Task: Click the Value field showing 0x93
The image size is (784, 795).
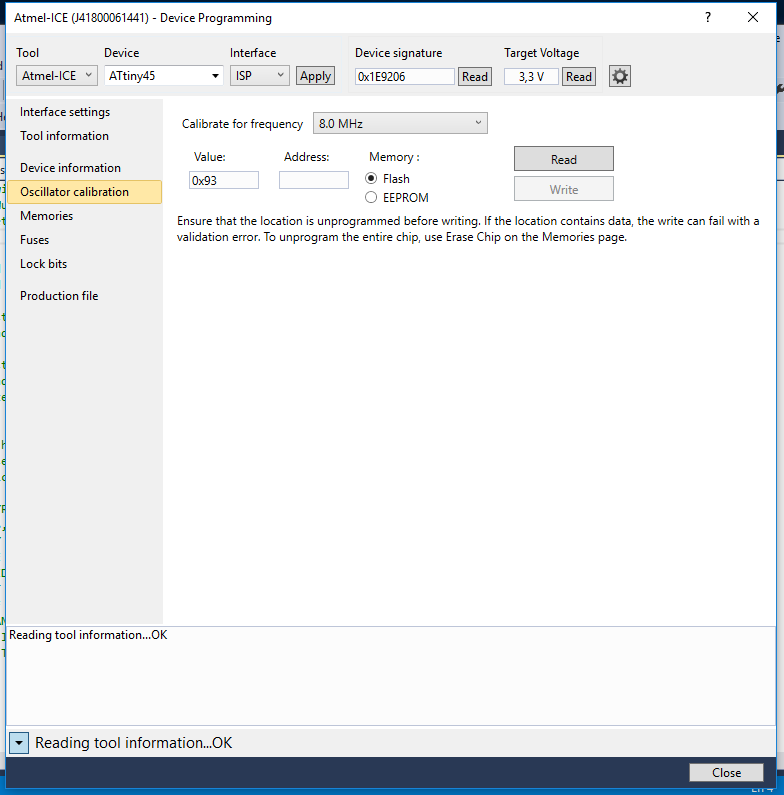Action: 224,180
